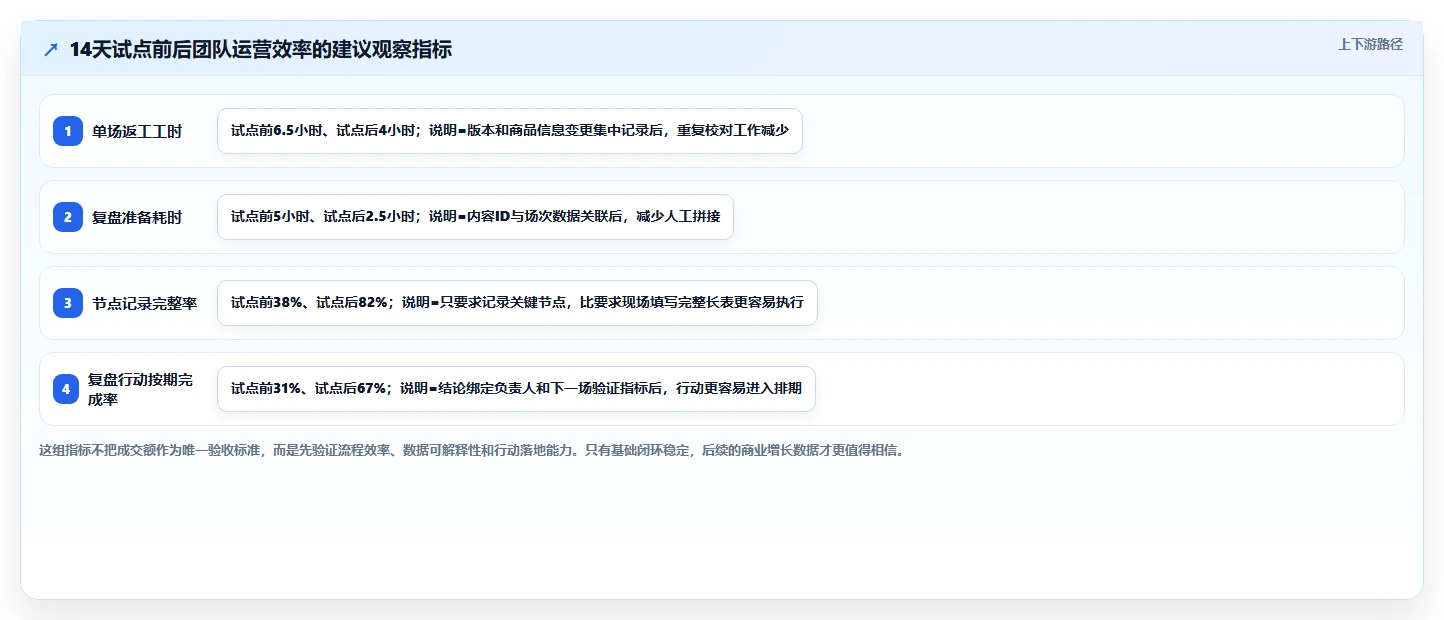
Task: Click the 上下游路径 label in the header
Action: coord(1370,44)
